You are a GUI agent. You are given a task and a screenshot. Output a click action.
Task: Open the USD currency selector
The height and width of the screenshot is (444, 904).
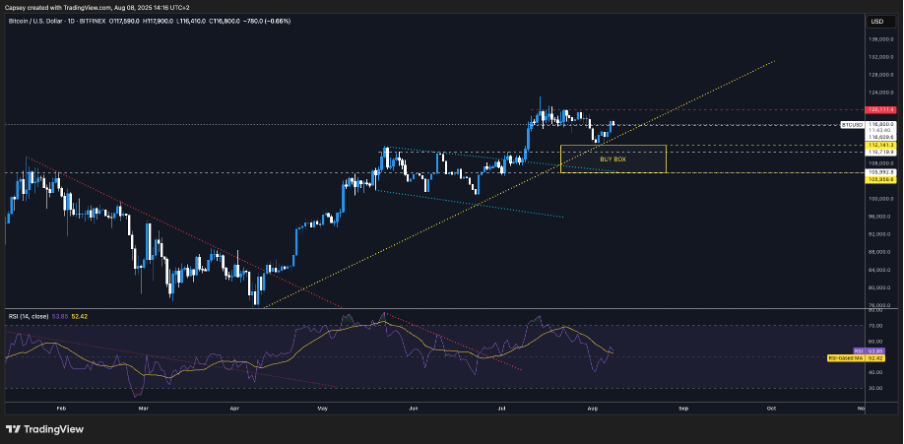(877, 21)
